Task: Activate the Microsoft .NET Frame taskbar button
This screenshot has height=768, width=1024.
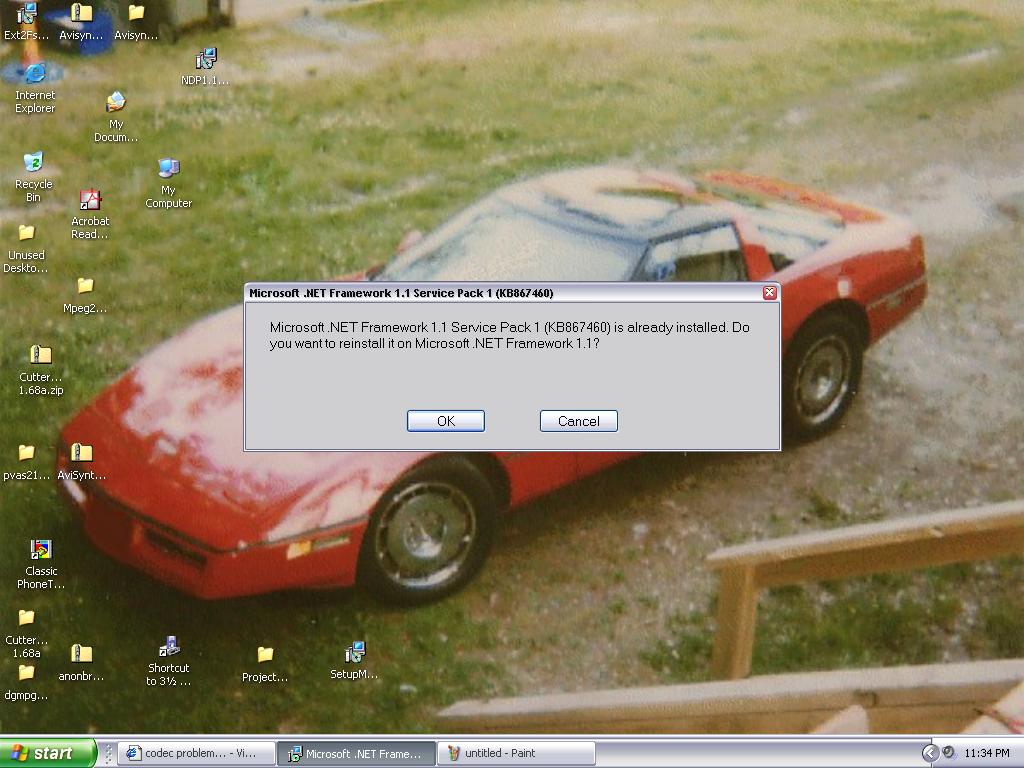Action: (x=357, y=753)
